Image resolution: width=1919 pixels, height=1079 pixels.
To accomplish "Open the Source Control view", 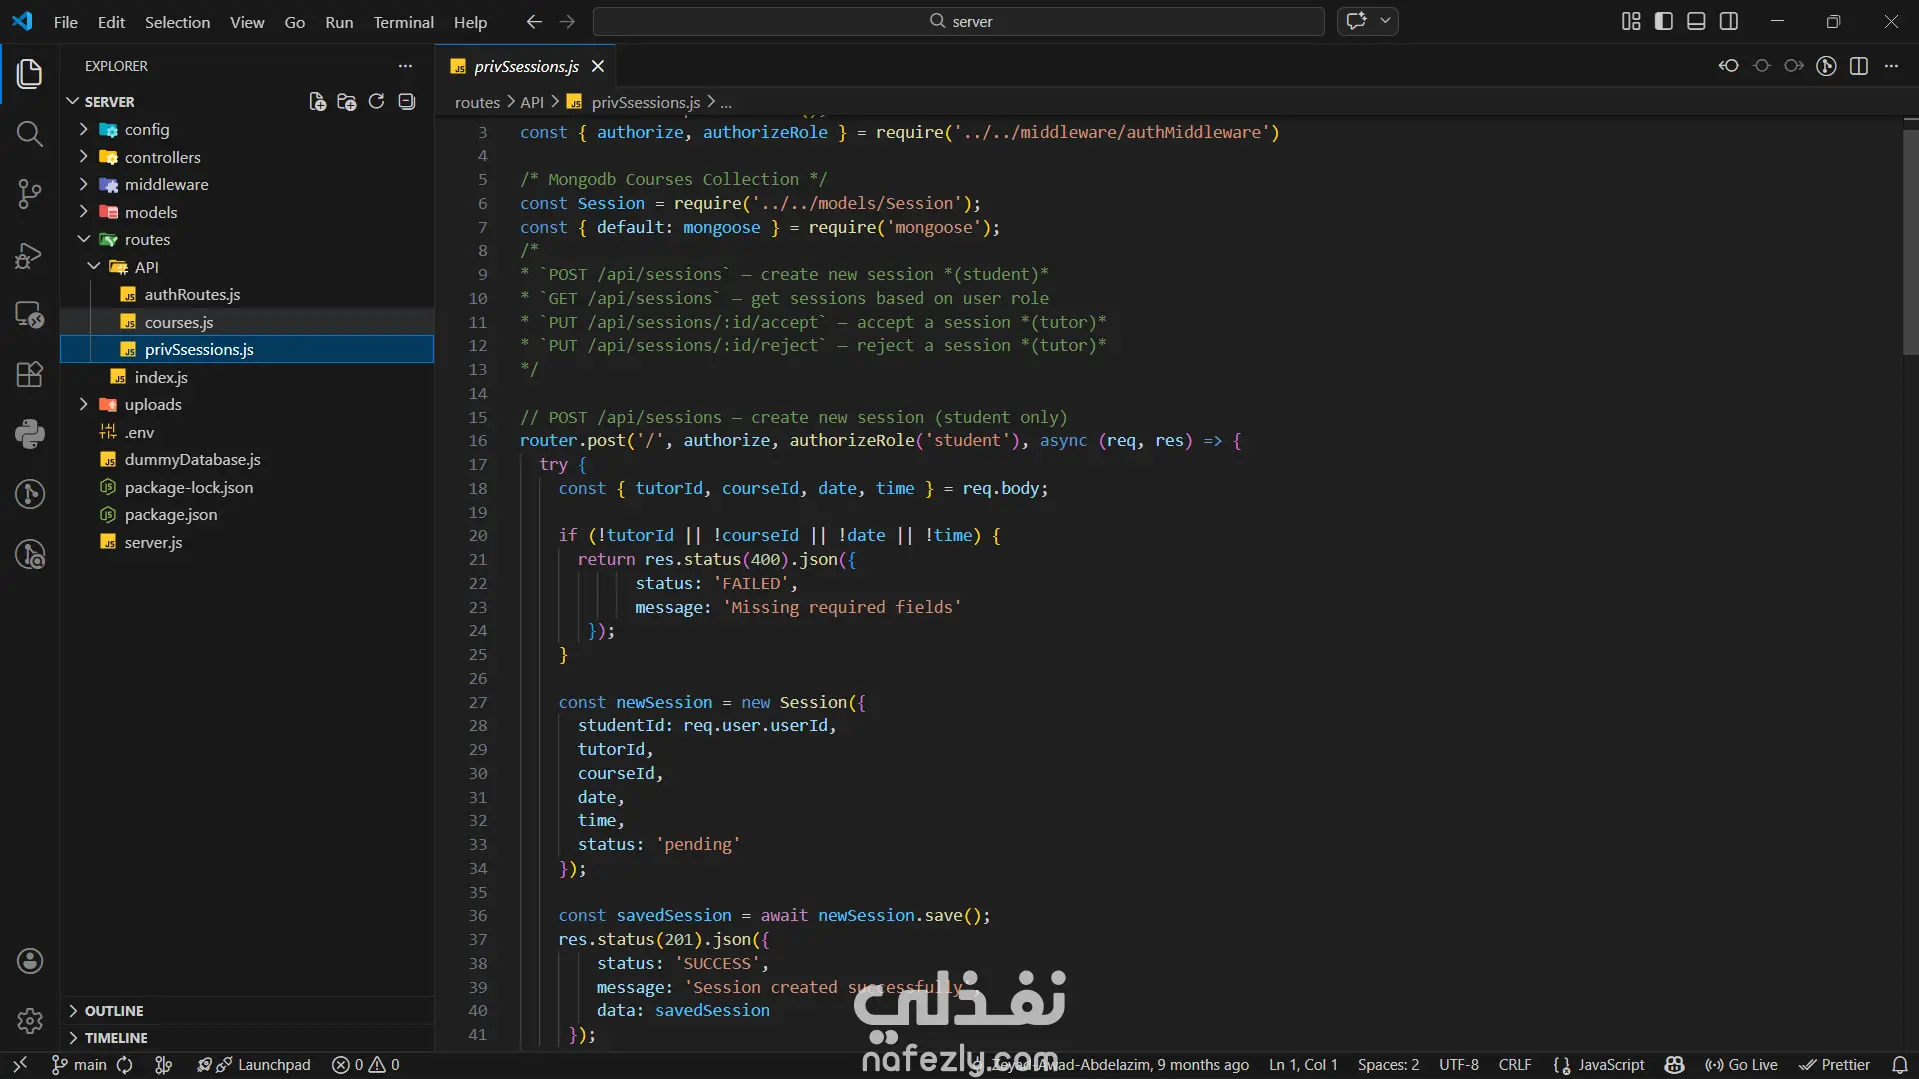I will pyautogui.click(x=30, y=193).
